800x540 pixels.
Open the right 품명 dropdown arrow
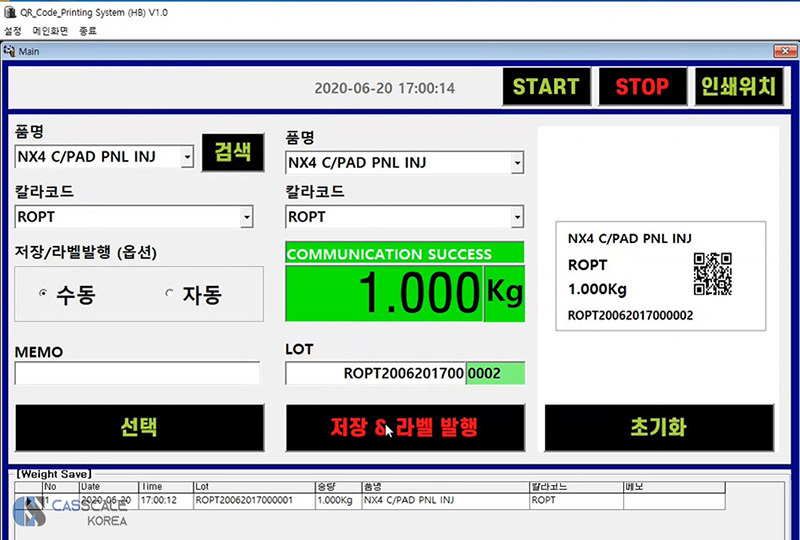pos(516,162)
